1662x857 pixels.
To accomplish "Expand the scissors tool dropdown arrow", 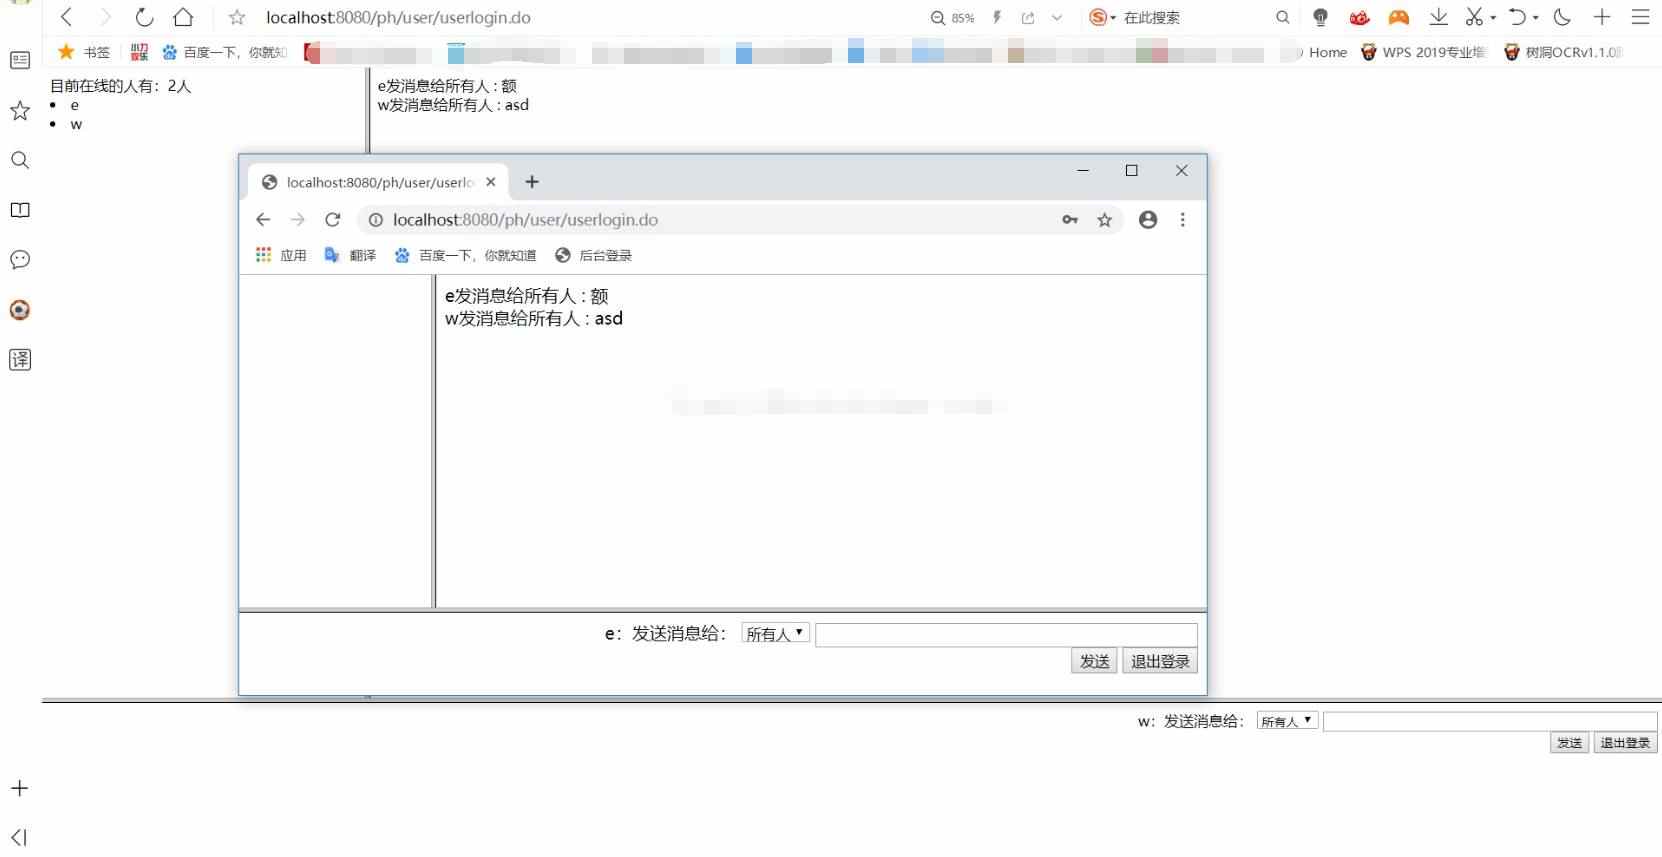I will click(x=1493, y=18).
